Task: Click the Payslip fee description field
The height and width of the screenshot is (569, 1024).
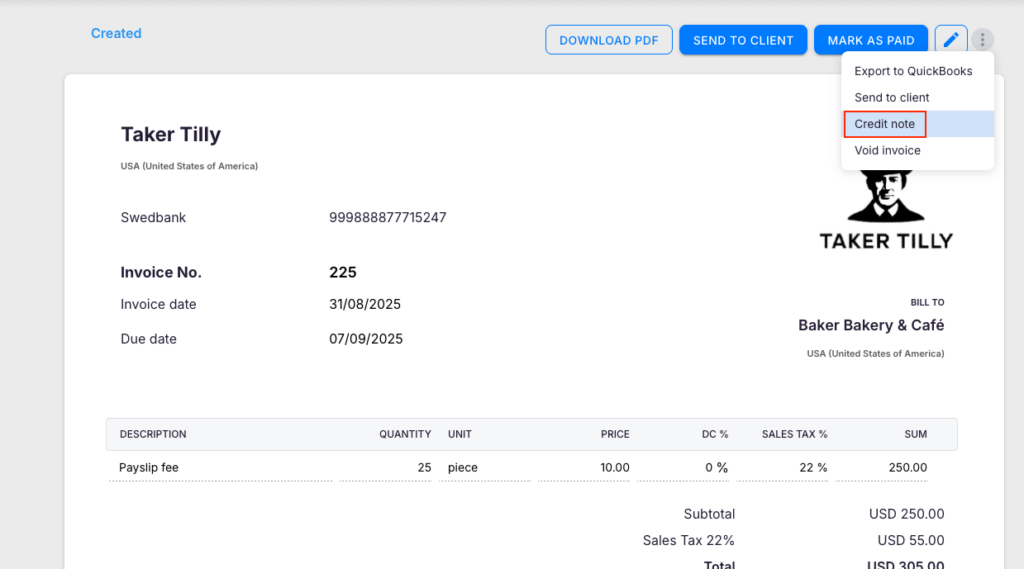Action: pos(220,467)
